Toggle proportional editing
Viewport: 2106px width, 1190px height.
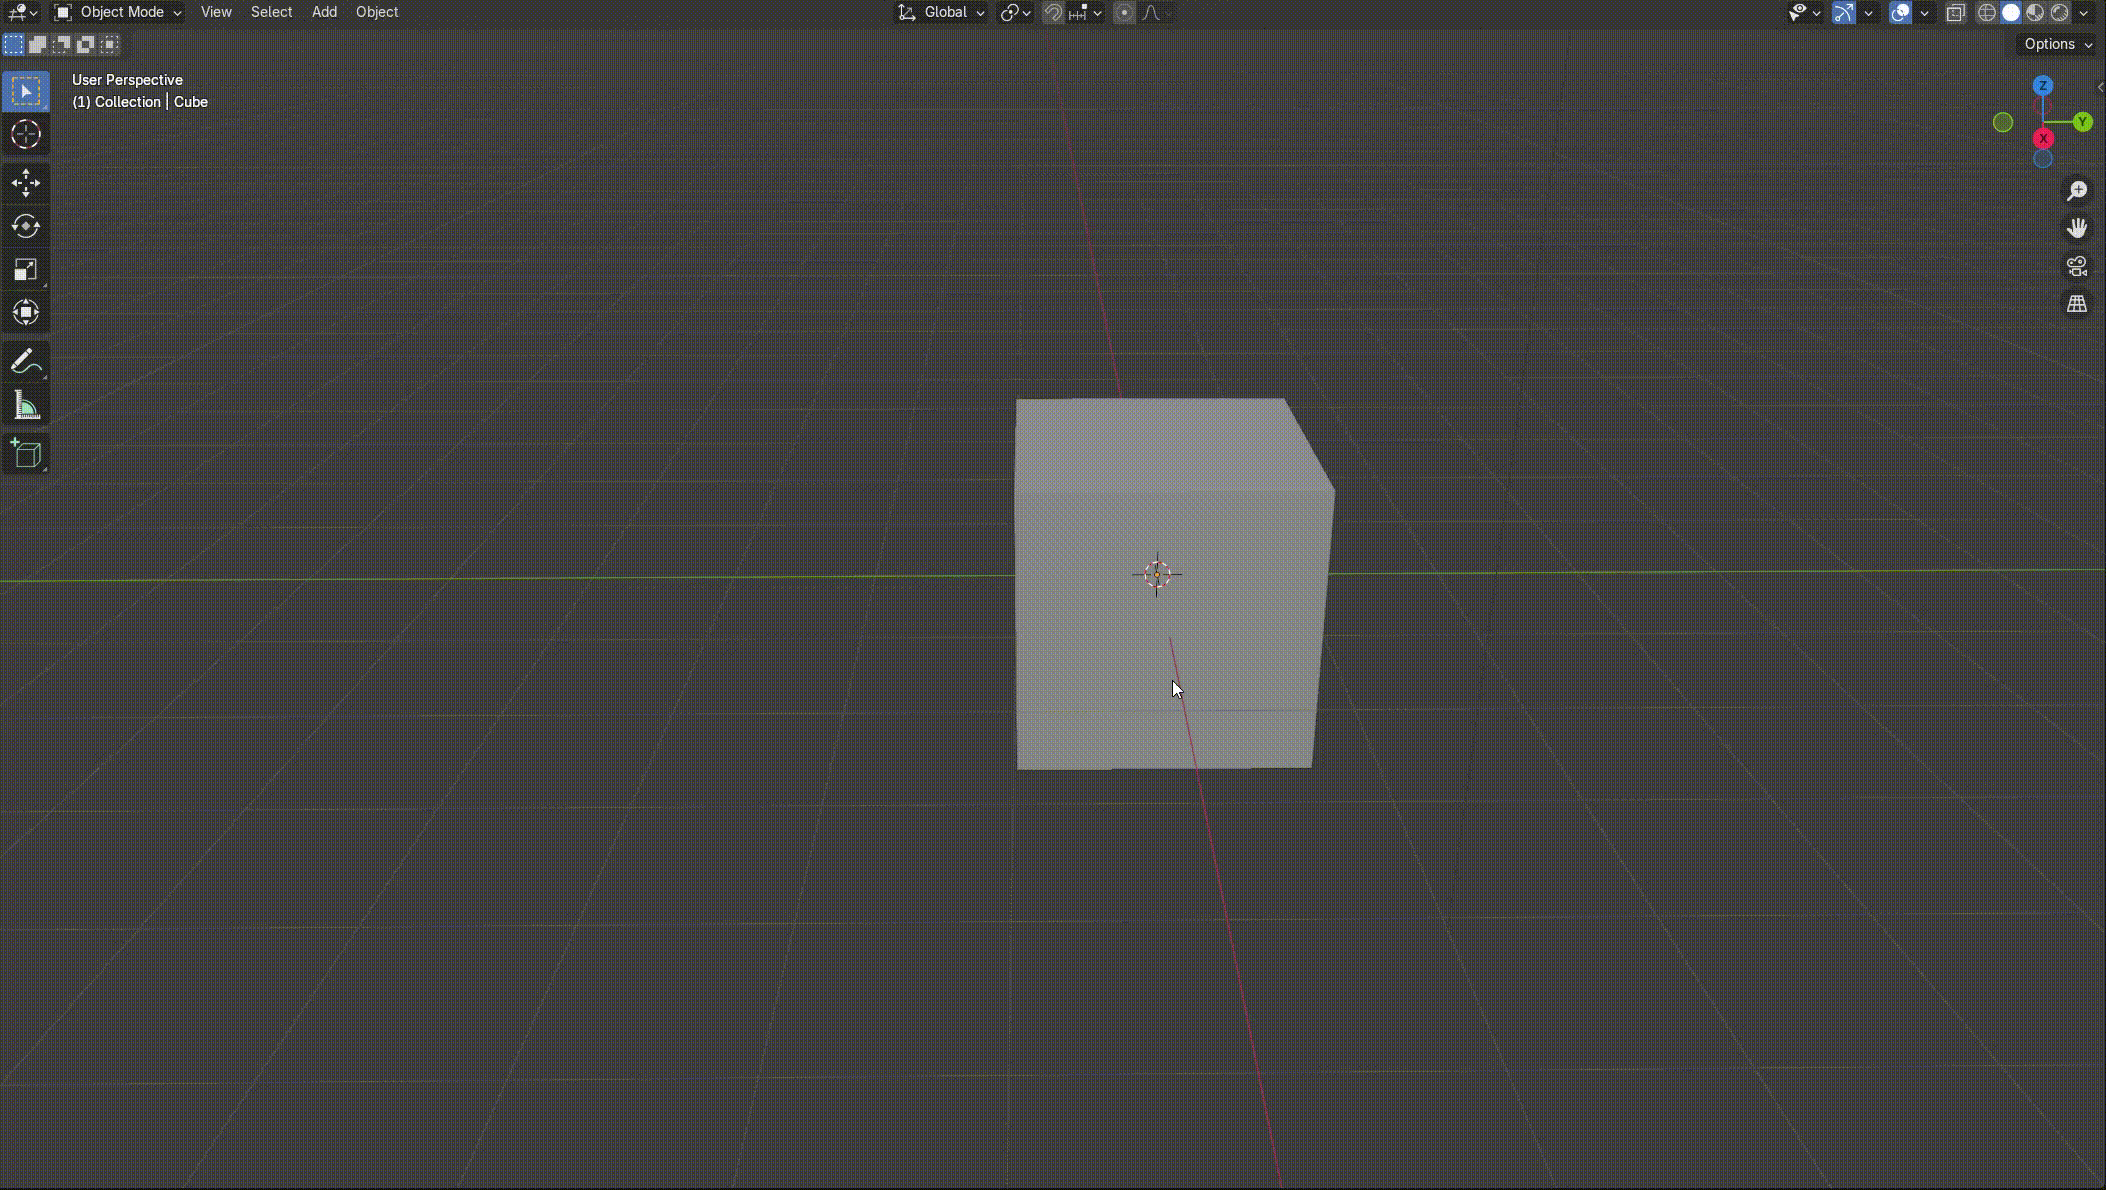tap(1124, 13)
